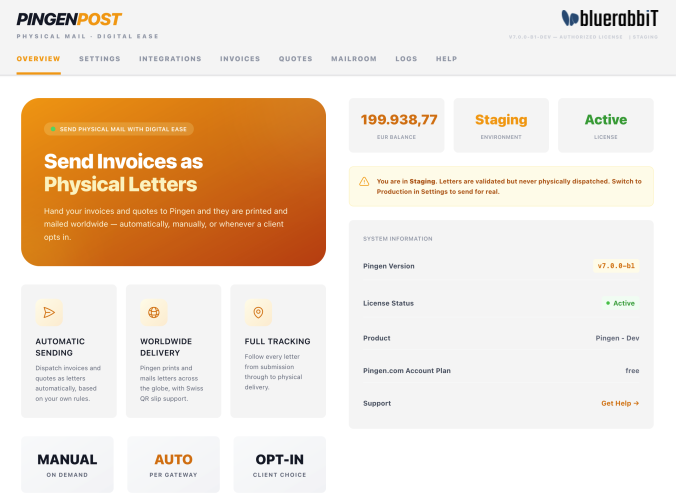Open the Invoices tab
The image size is (676, 502).
(x=240, y=59)
